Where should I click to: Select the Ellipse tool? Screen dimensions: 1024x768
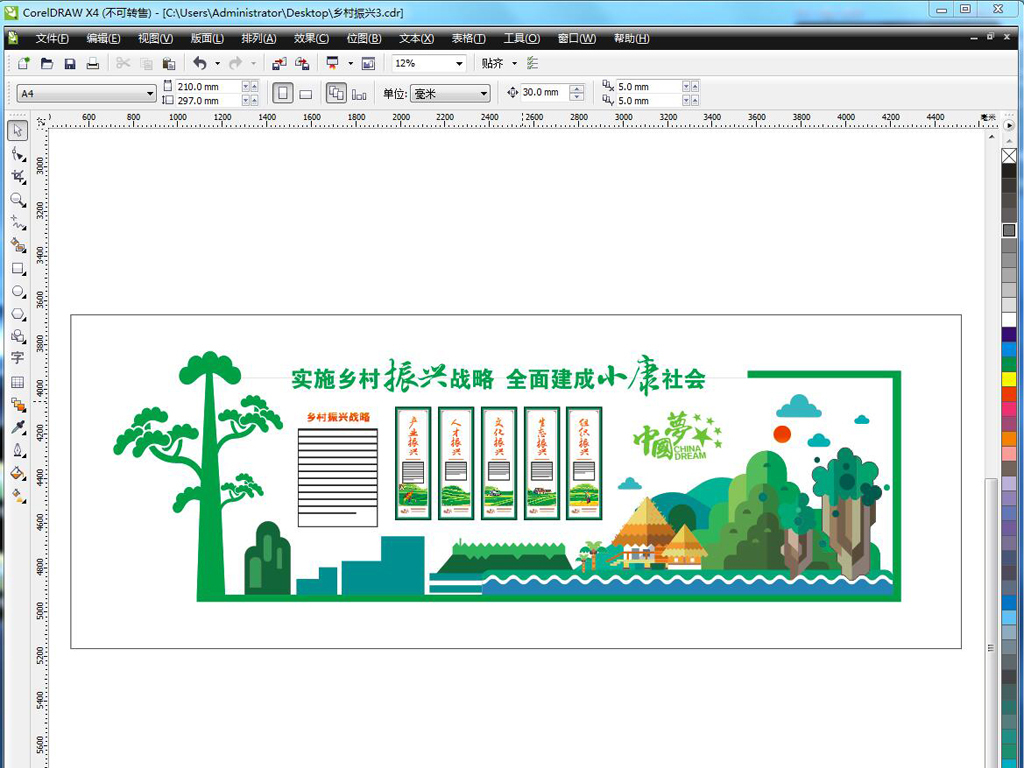17,291
